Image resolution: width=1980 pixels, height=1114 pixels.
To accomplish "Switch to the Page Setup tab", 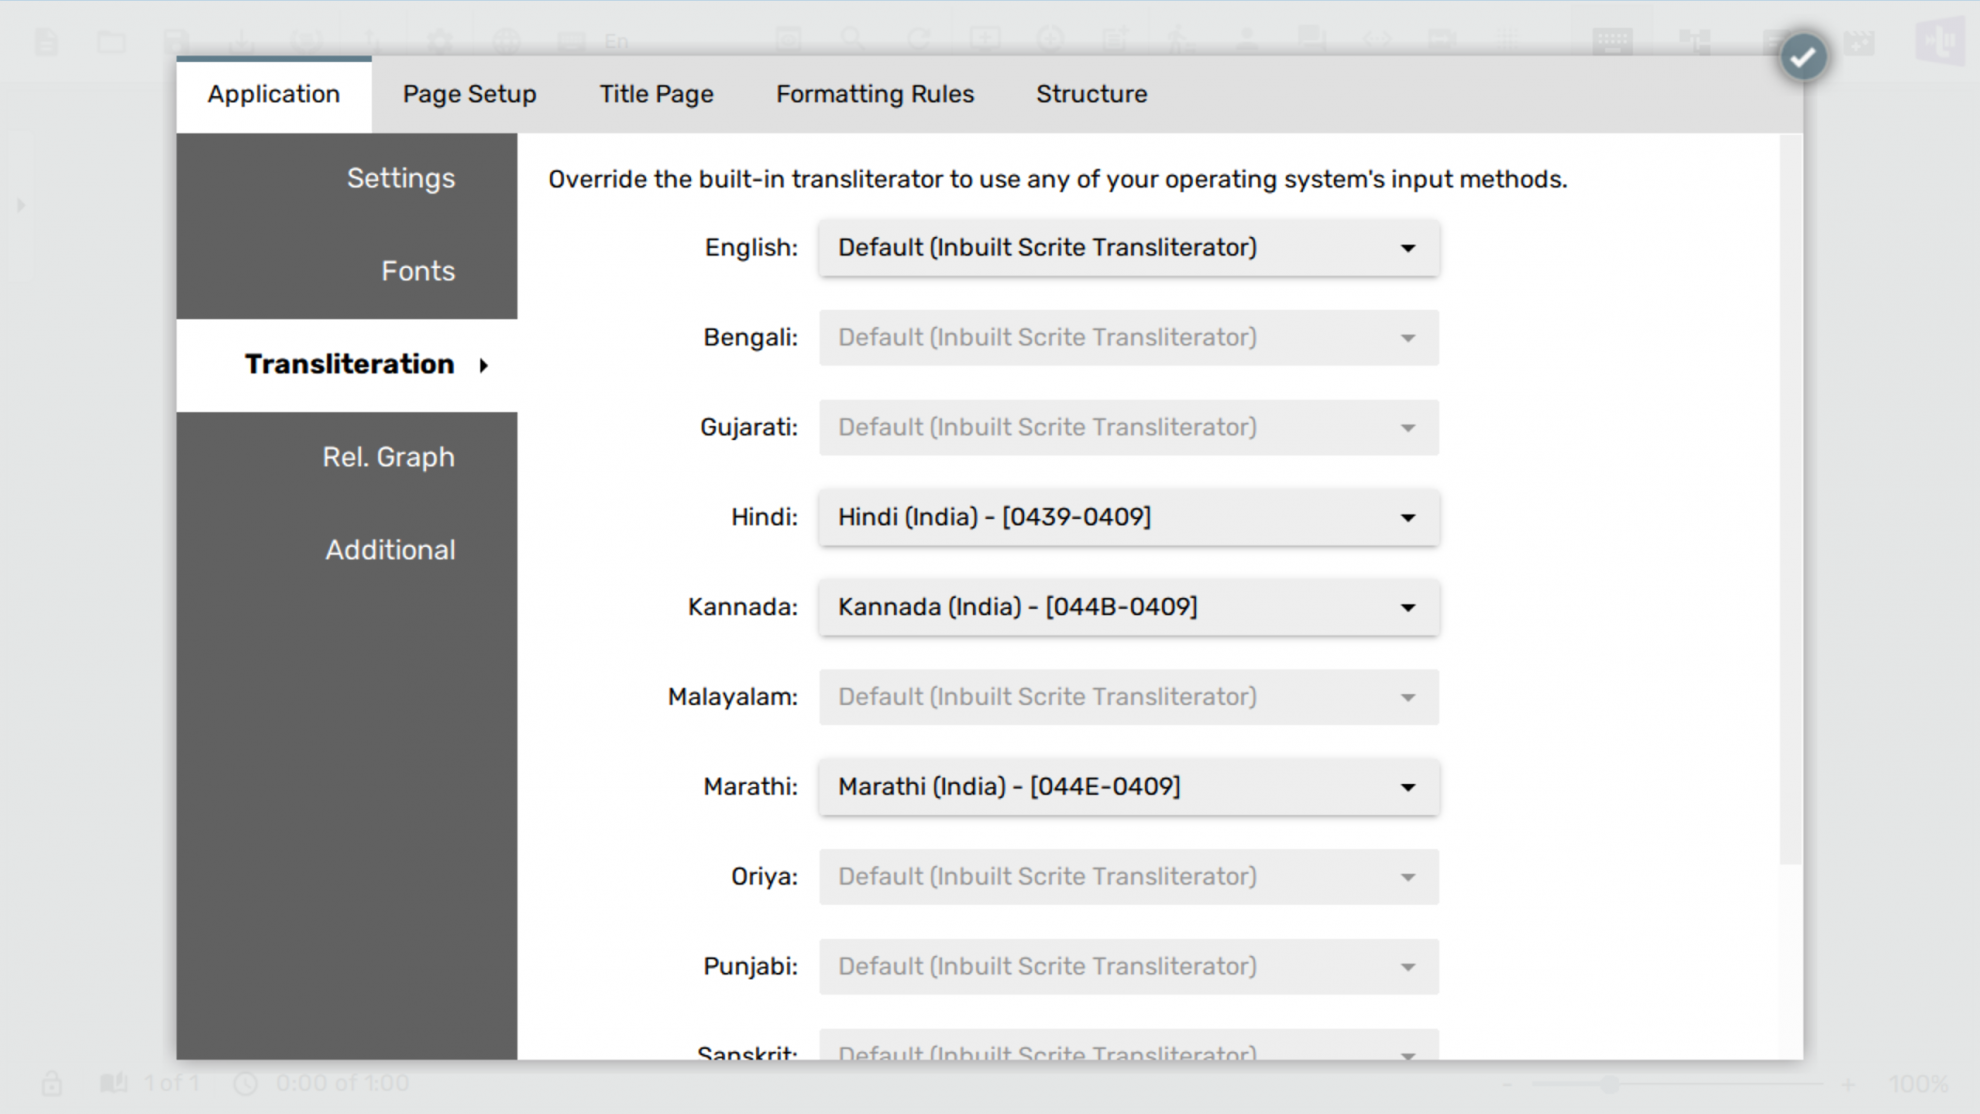I will tap(469, 93).
